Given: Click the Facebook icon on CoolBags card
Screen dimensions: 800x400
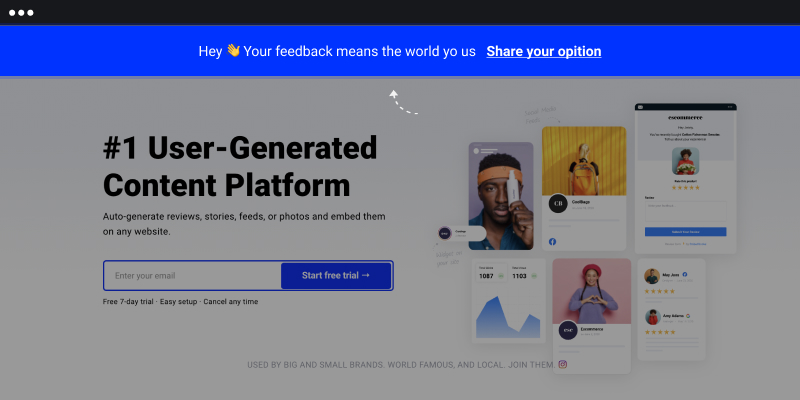Looking at the screenshot, I should click(552, 241).
